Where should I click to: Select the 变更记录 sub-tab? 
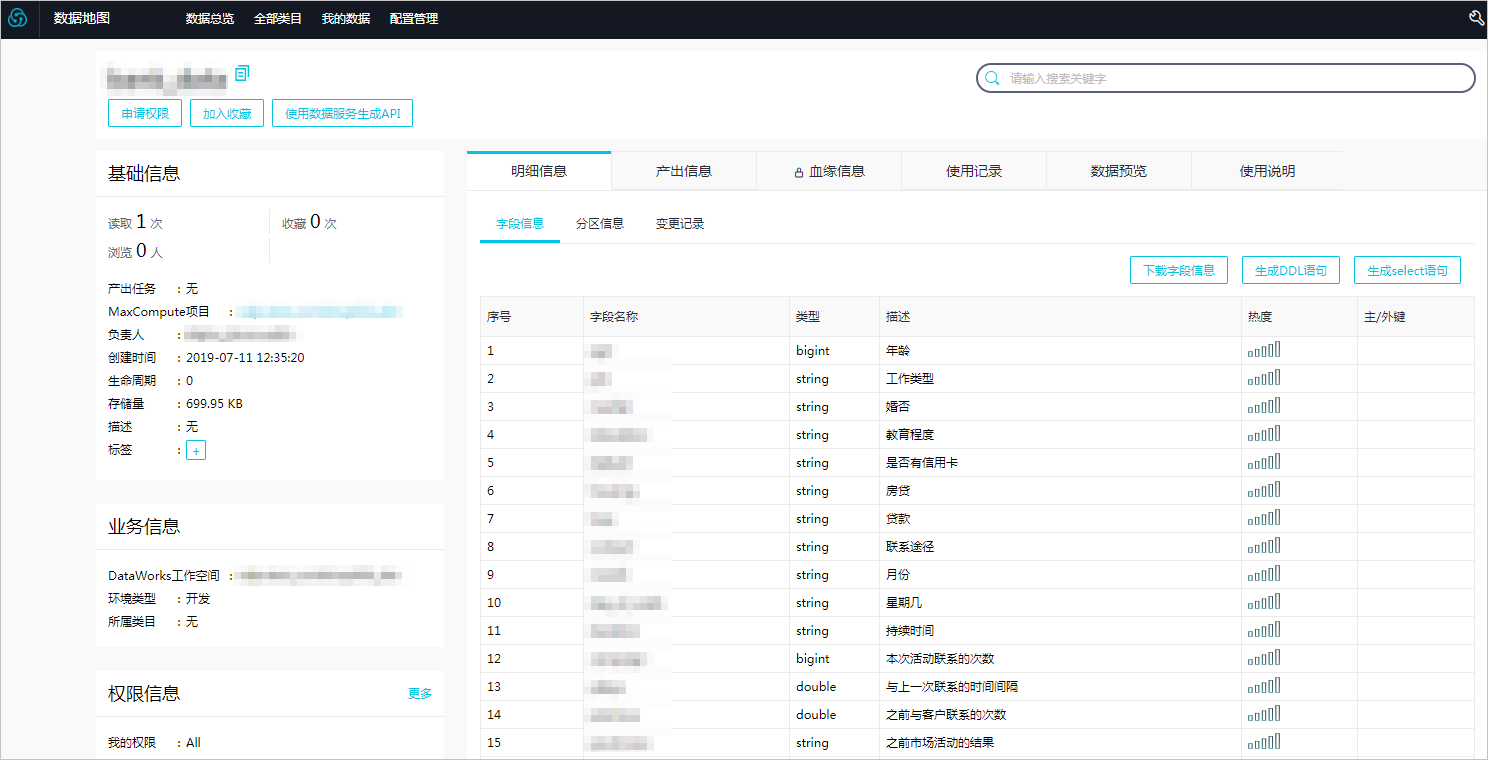click(x=680, y=224)
